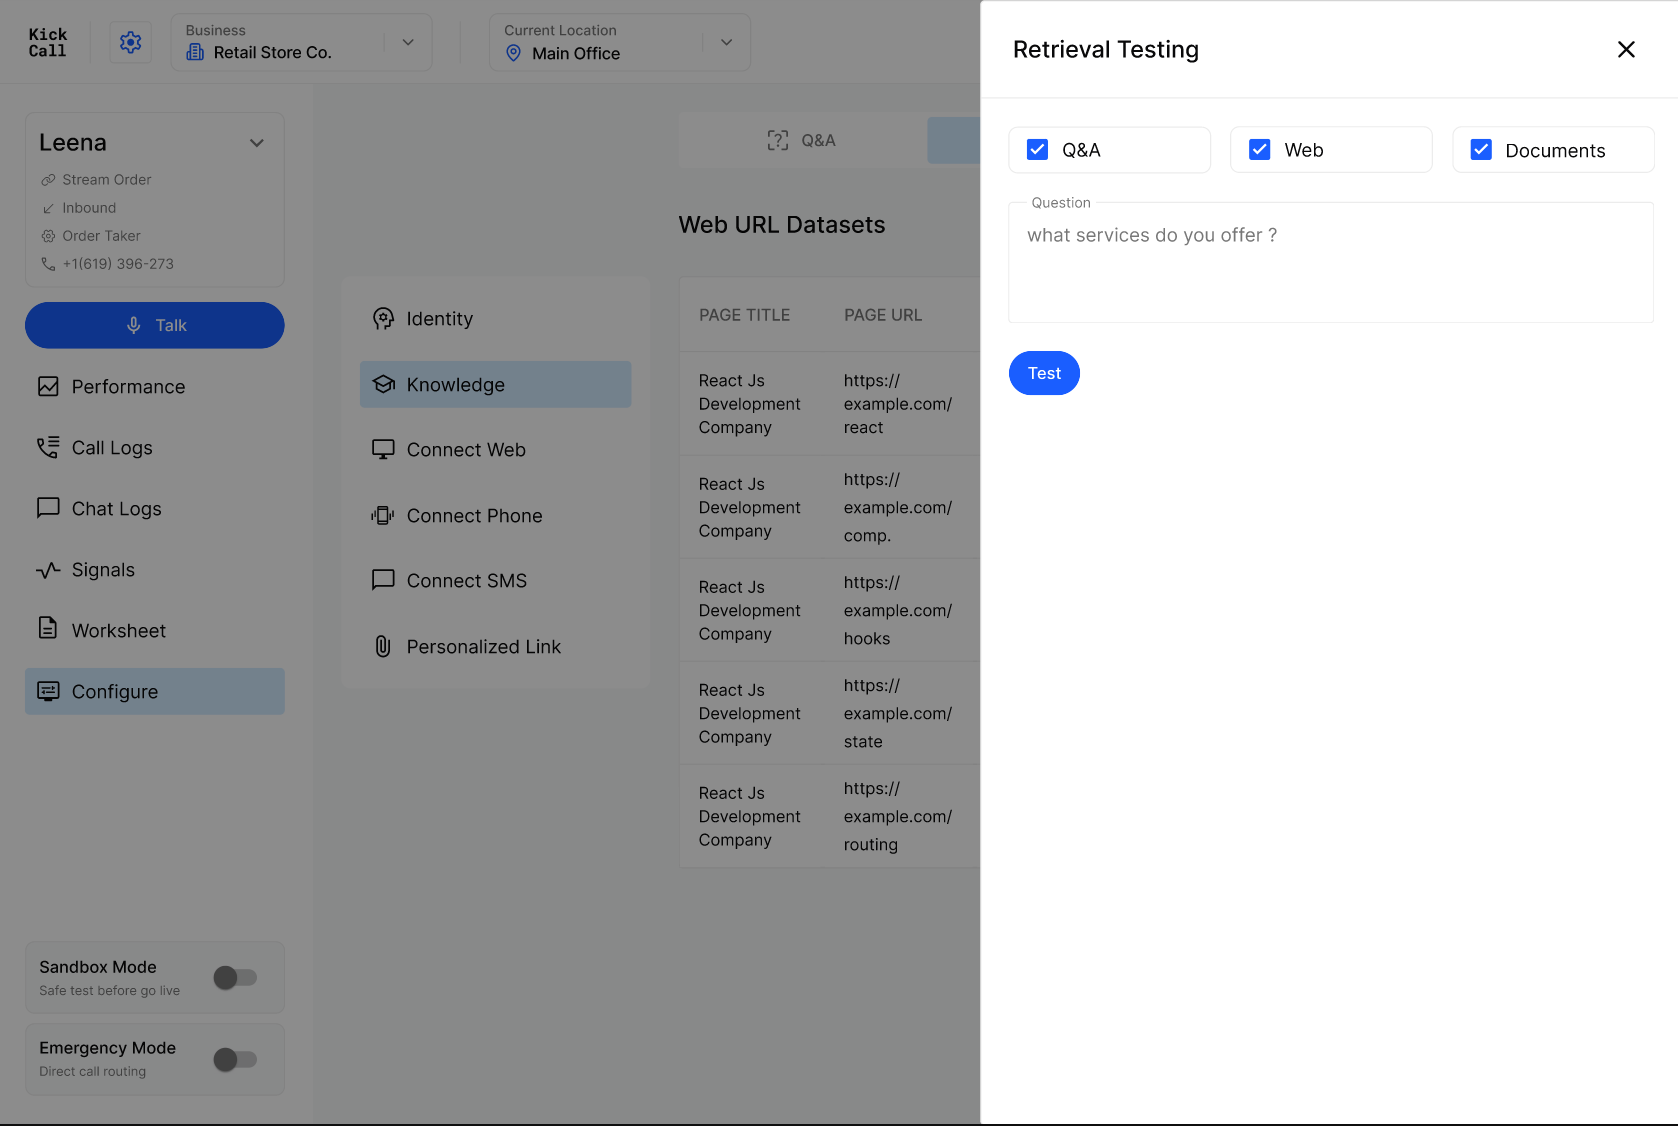This screenshot has width=1678, height=1126.
Task: Click the https://example.com/react URL cell
Action: 898,404
